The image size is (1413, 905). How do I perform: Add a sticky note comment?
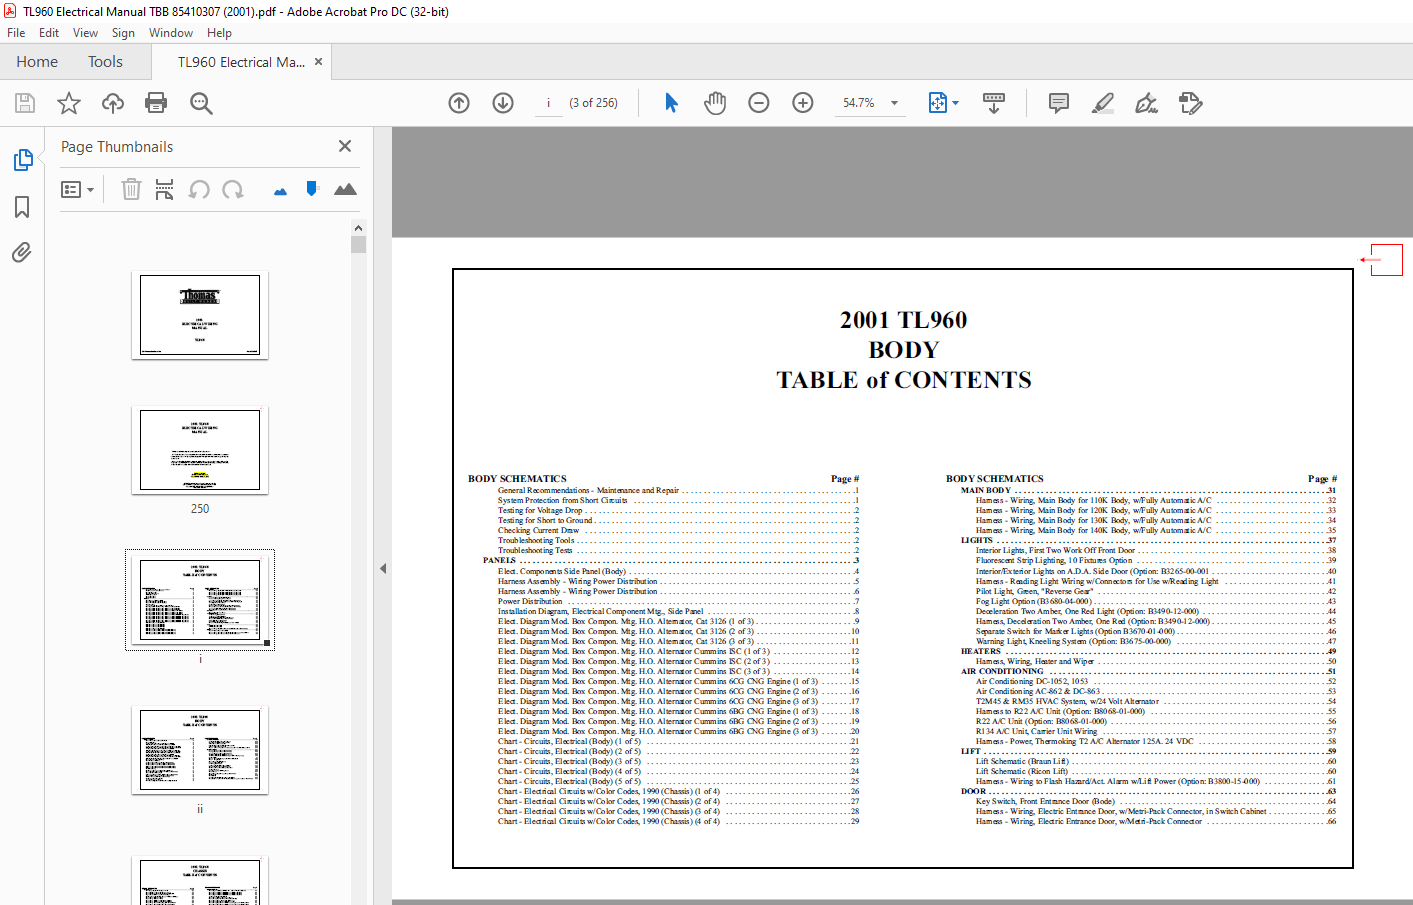pyautogui.click(x=1059, y=103)
